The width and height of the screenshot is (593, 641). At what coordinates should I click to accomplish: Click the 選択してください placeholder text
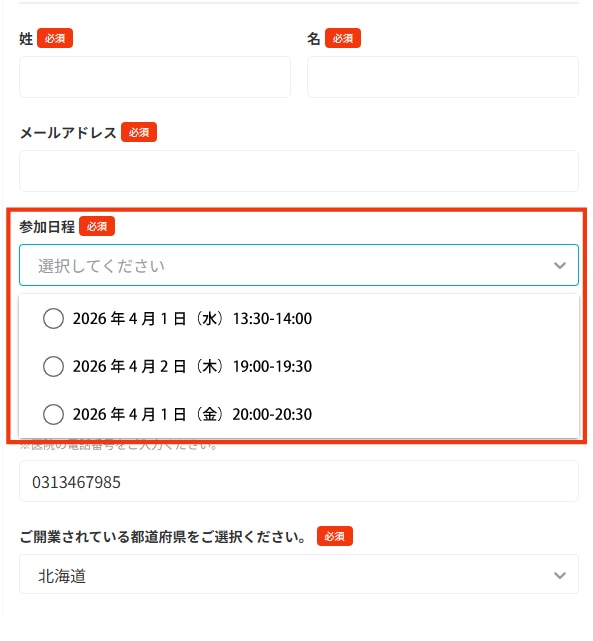[101, 266]
